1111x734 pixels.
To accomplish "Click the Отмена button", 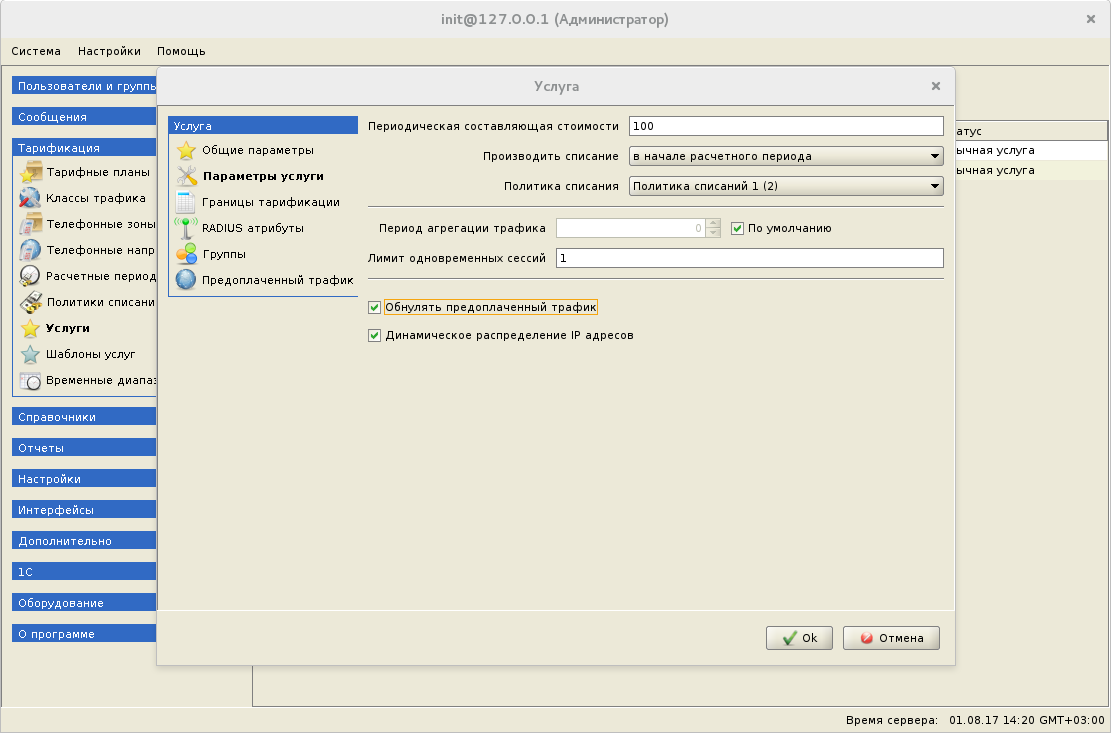I will pos(891,638).
